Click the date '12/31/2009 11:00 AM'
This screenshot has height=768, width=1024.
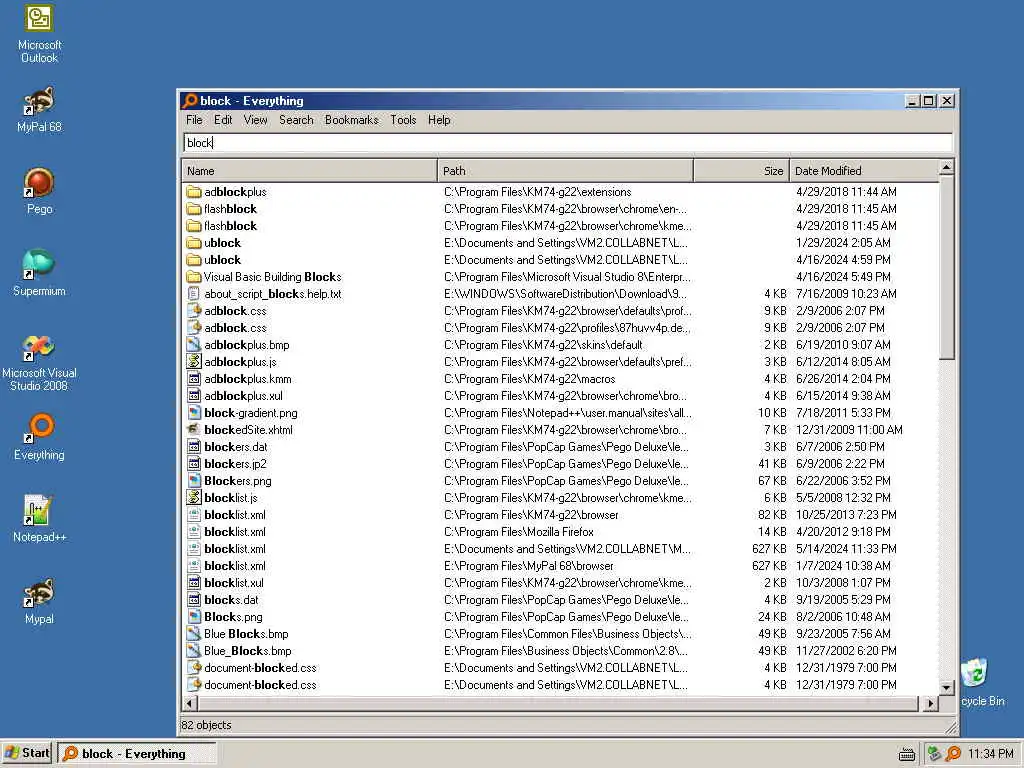point(849,430)
